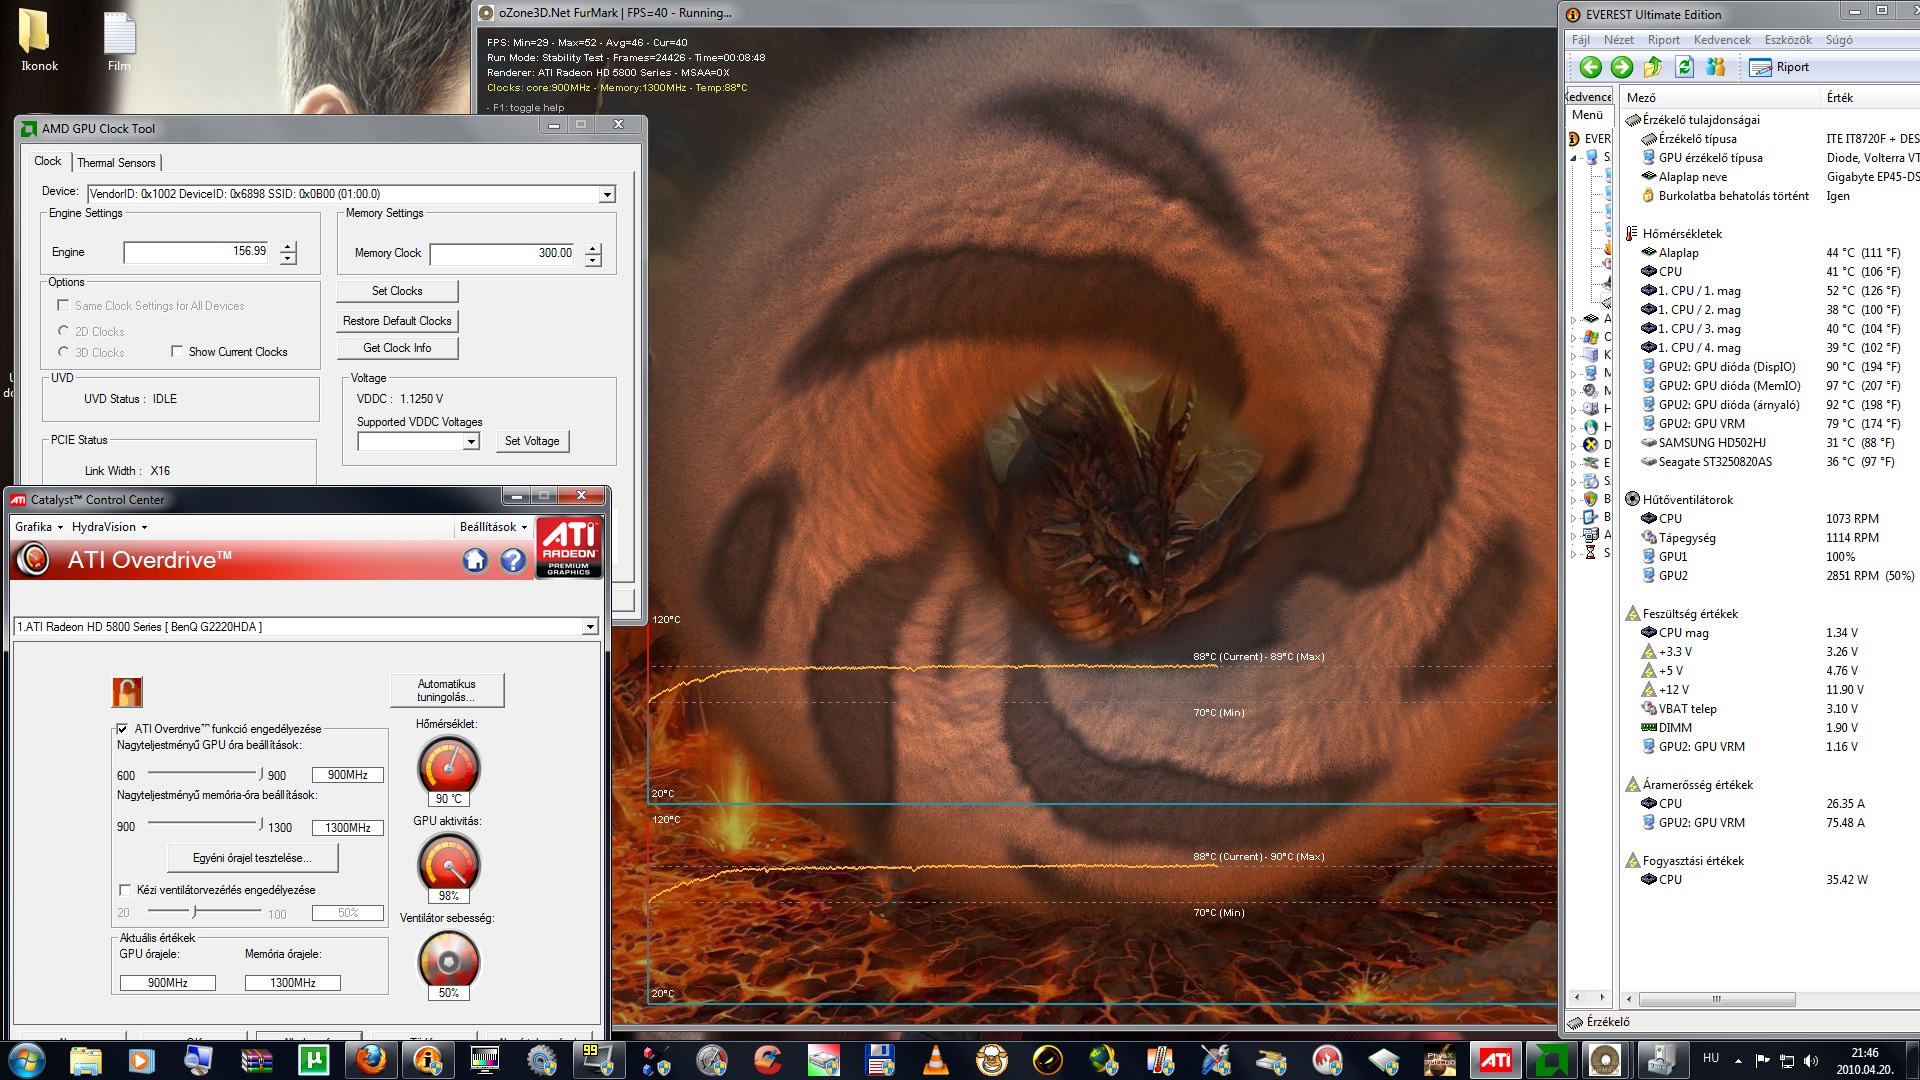Enable Kézi ventilátorvezérlés checkbox
The width and height of the screenshot is (1920, 1080).
coord(125,890)
